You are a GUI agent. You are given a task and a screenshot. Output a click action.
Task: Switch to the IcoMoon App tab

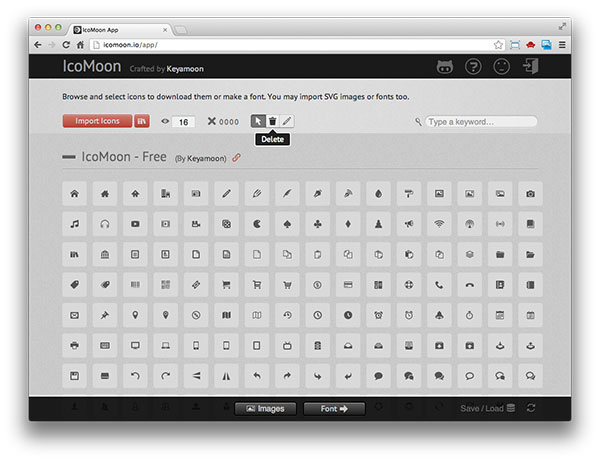pos(119,30)
